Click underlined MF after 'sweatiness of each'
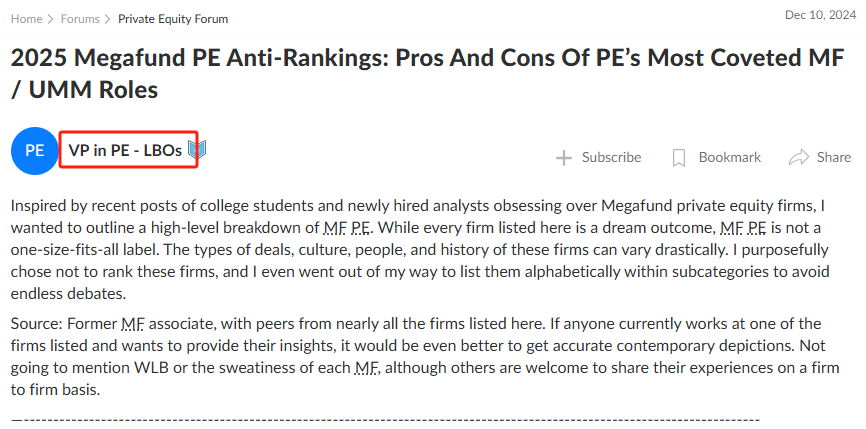The width and height of the screenshot is (866, 429). pos(367,367)
